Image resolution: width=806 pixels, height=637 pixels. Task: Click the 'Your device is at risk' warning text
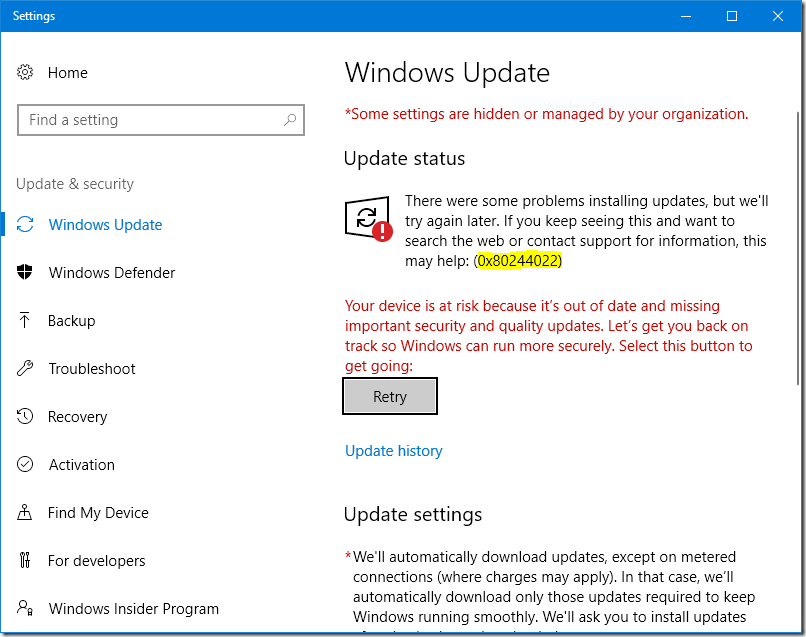tap(548, 336)
